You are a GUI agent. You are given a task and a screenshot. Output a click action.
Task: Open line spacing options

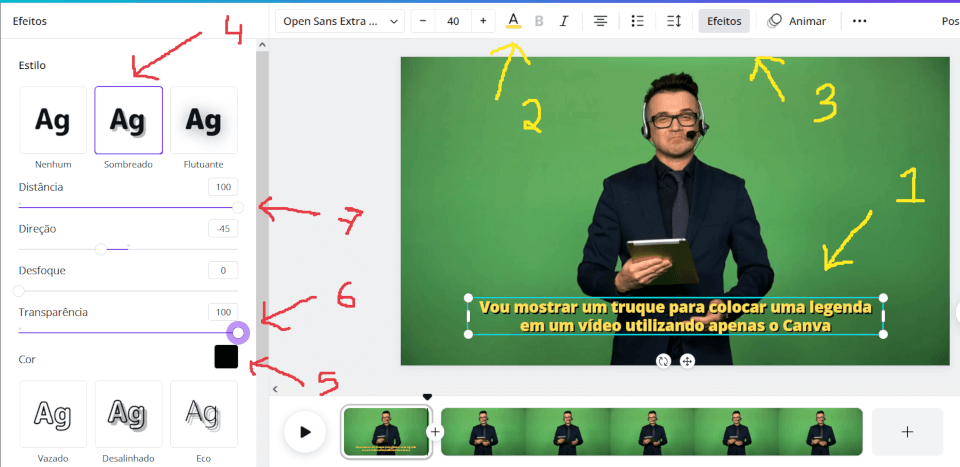673,21
